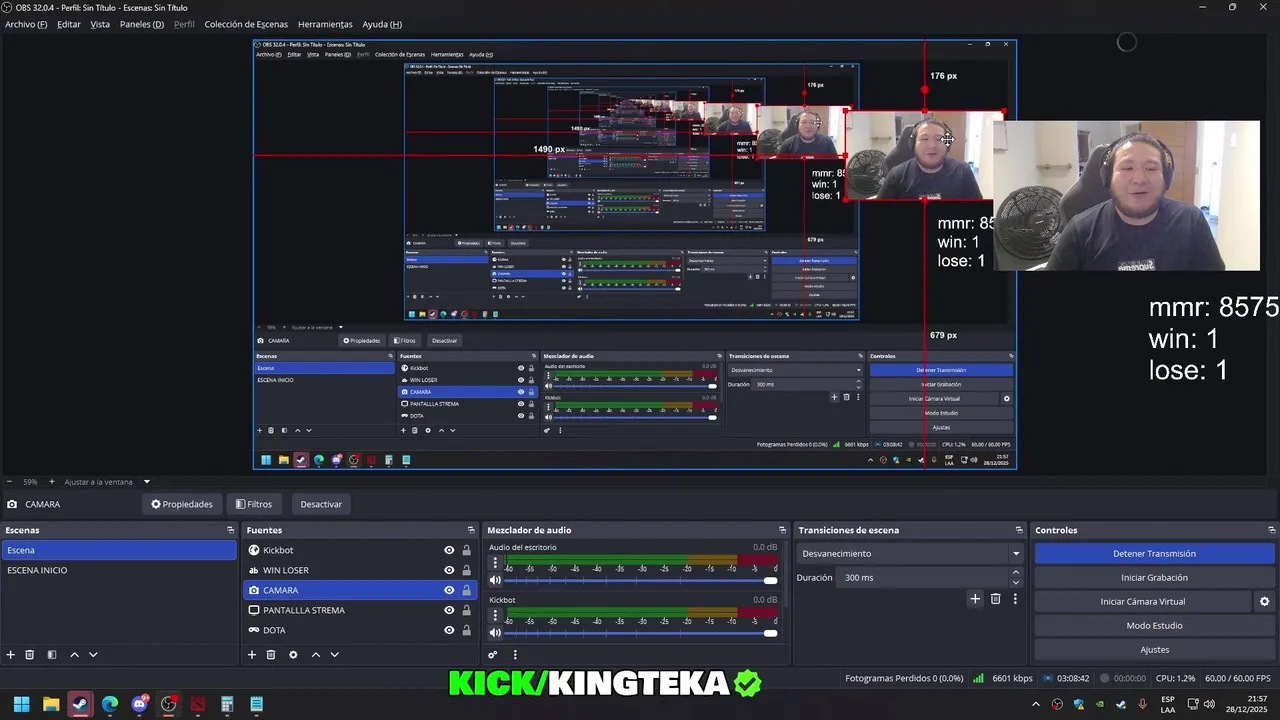The image size is (1280, 720).
Task: Decrease transition duration with down arrow
Action: tap(1016, 582)
